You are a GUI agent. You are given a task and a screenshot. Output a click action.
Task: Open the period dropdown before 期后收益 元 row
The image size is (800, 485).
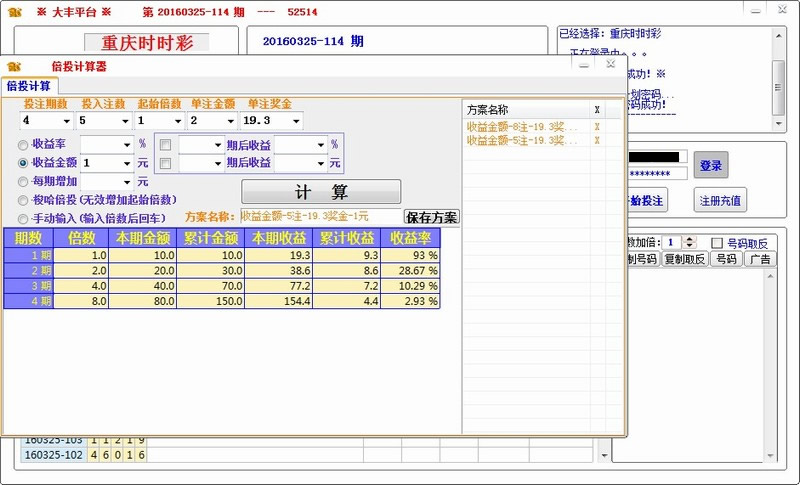coord(218,163)
